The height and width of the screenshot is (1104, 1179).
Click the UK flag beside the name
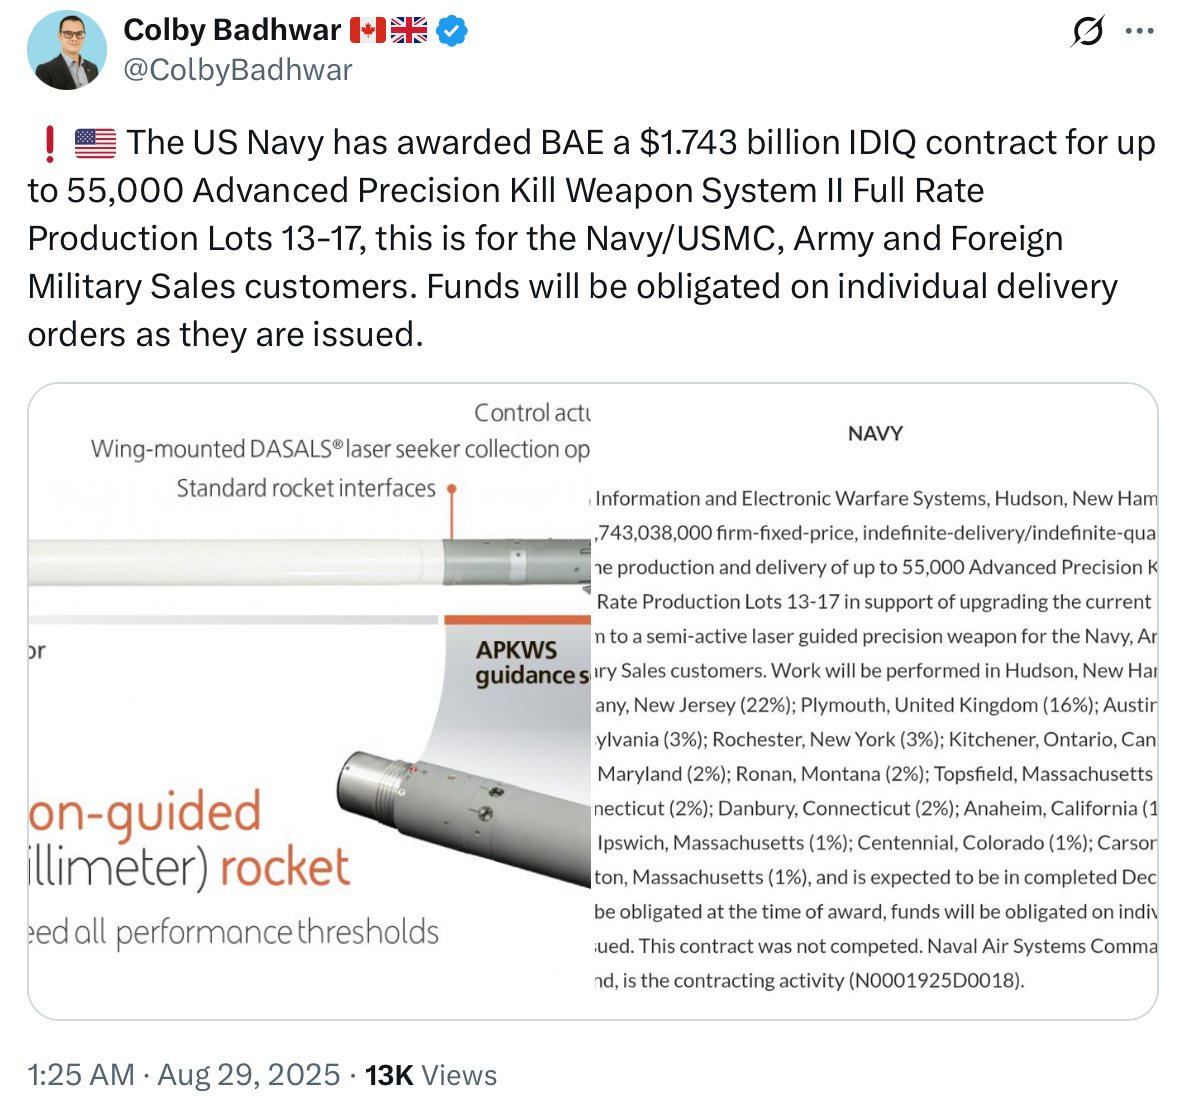pos(409,31)
